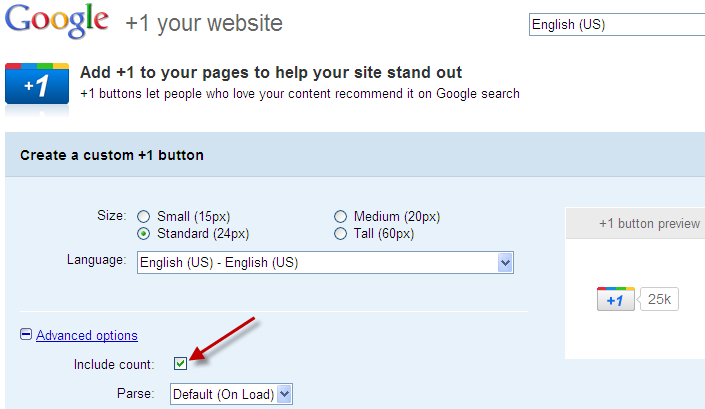Click the Google logo

coord(56,21)
